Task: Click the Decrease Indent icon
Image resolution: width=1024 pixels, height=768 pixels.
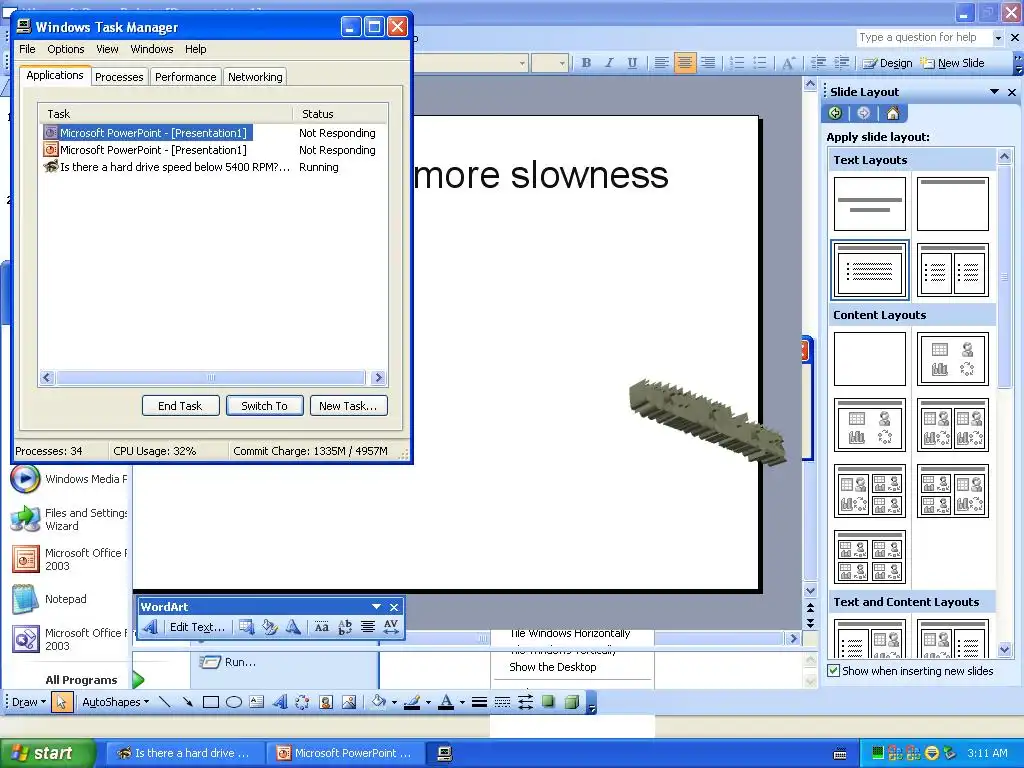Action: 818,63
